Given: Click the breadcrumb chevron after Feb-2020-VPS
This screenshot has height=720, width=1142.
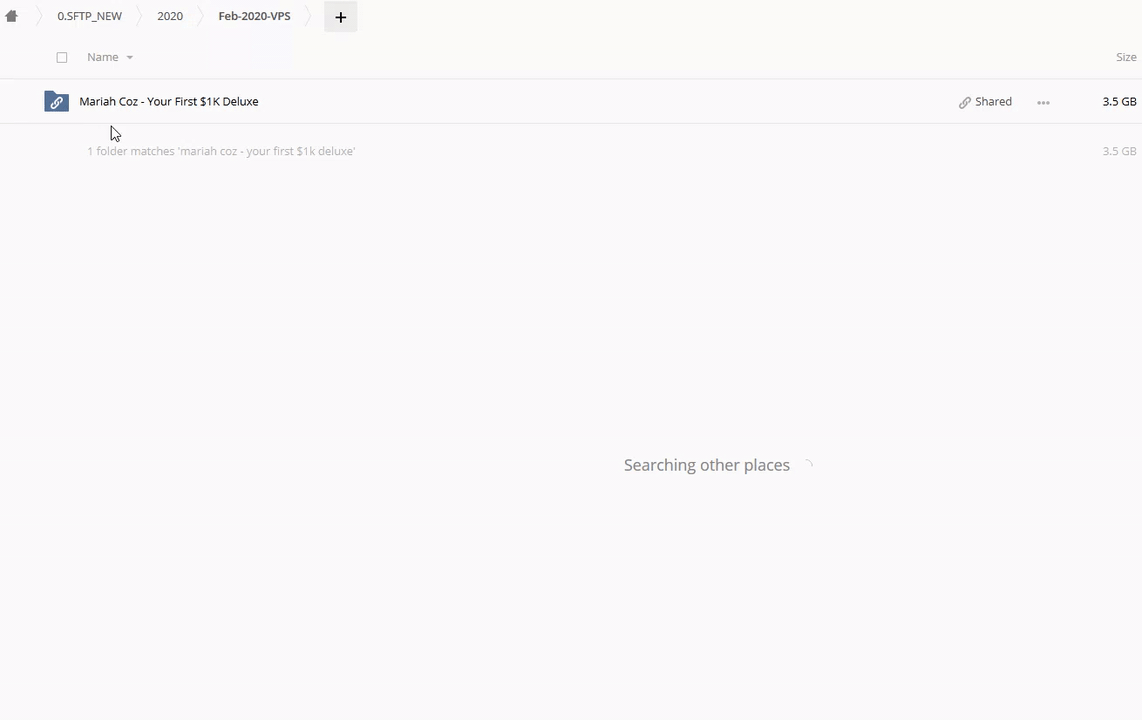Looking at the screenshot, I should [308, 16].
